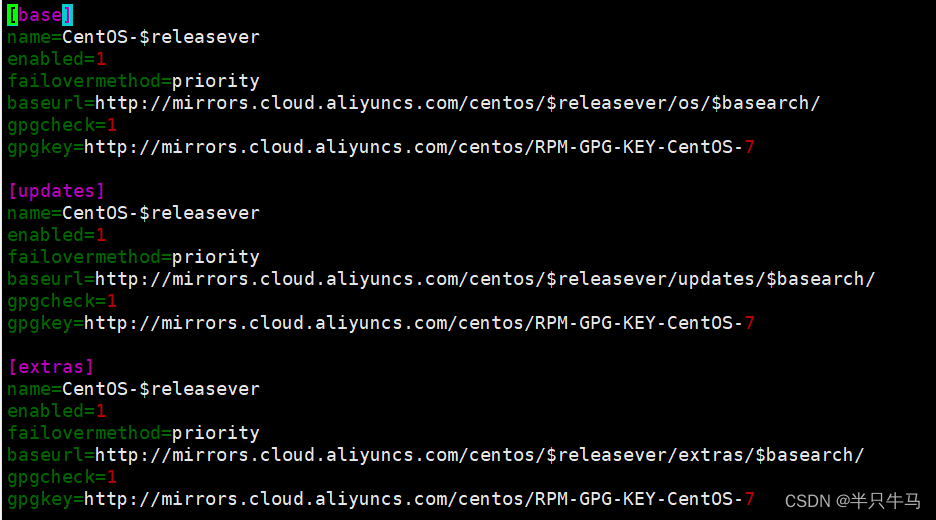Click the gpgkey URL under the [updates] section
Image resolution: width=936 pixels, height=520 pixels.
pyautogui.click(x=418, y=323)
